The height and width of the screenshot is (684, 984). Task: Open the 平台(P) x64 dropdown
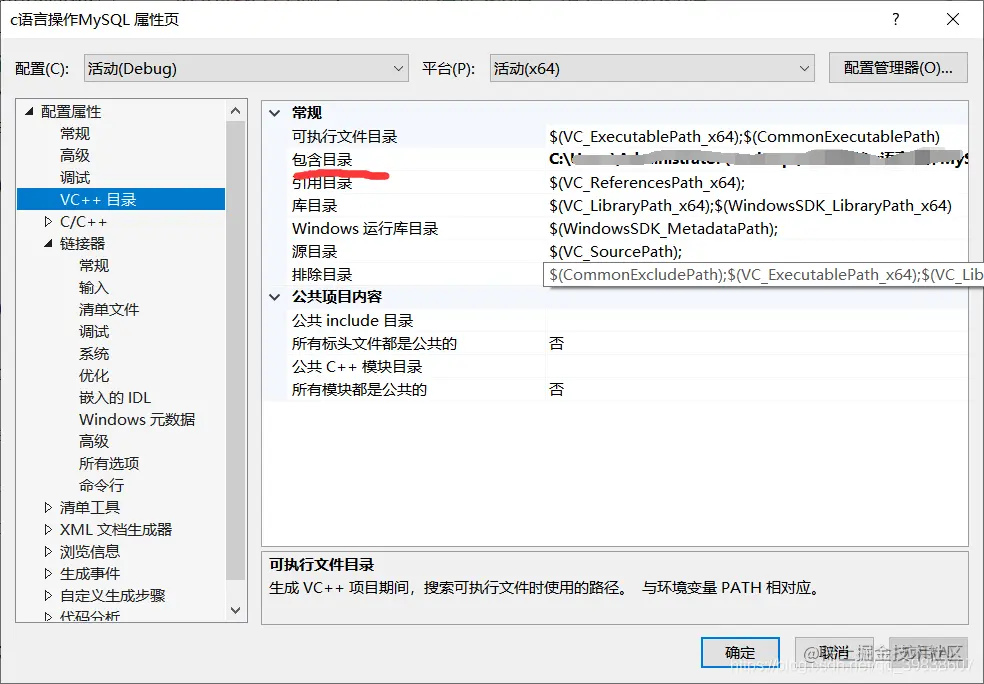coord(652,68)
